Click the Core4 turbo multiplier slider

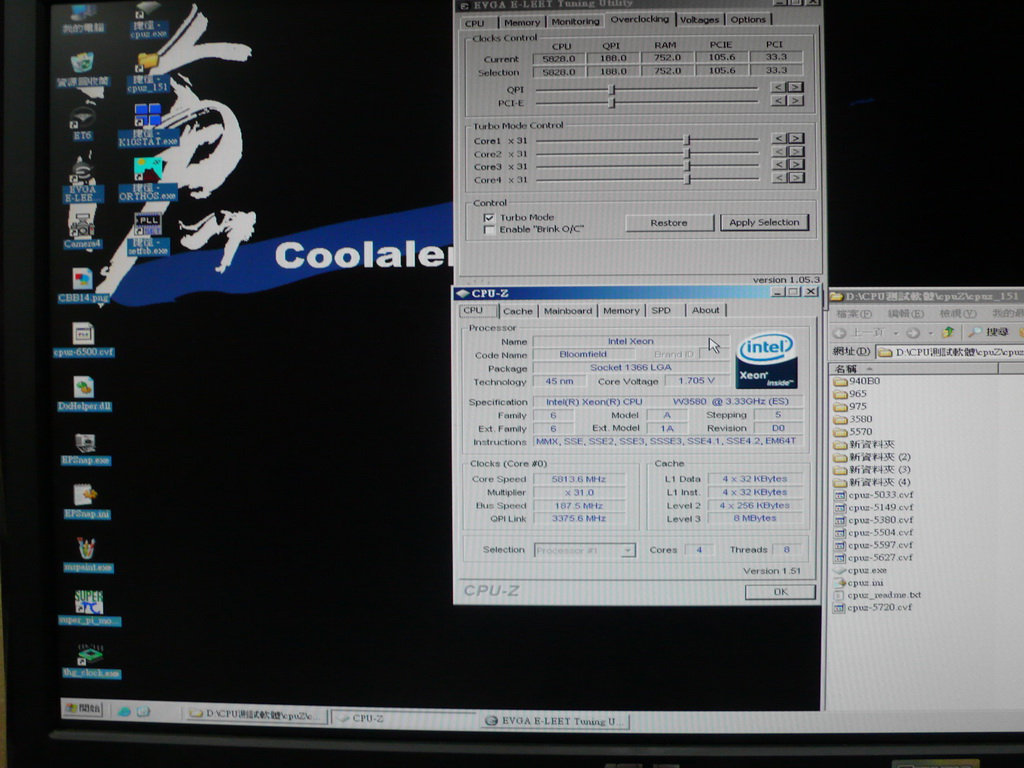pos(686,179)
